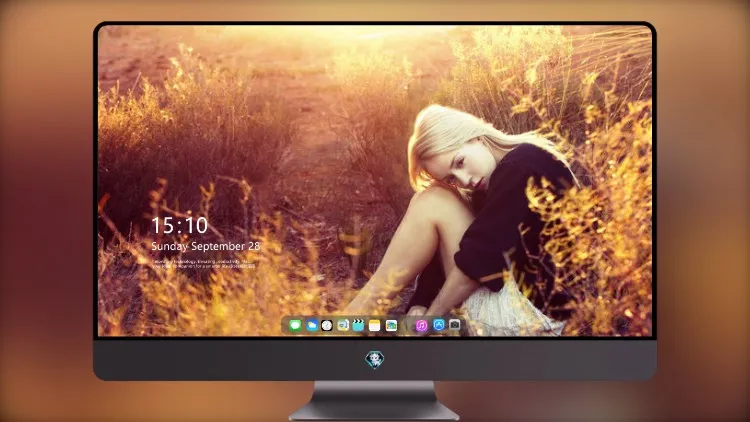Open the Camera app in the dock

(x=454, y=325)
